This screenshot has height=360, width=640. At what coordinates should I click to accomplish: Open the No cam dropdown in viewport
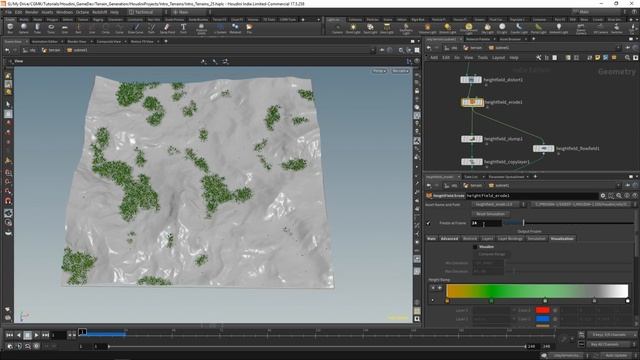coord(400,71)
